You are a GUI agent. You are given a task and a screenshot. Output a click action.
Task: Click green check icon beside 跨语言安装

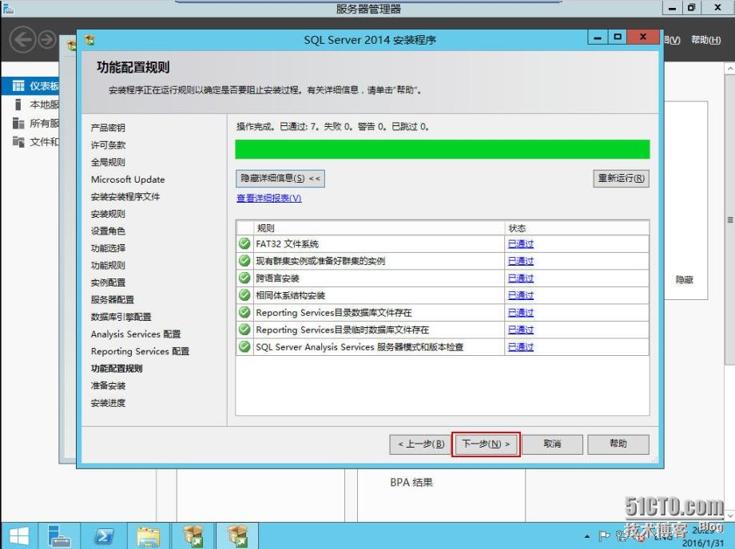(245, 278)
